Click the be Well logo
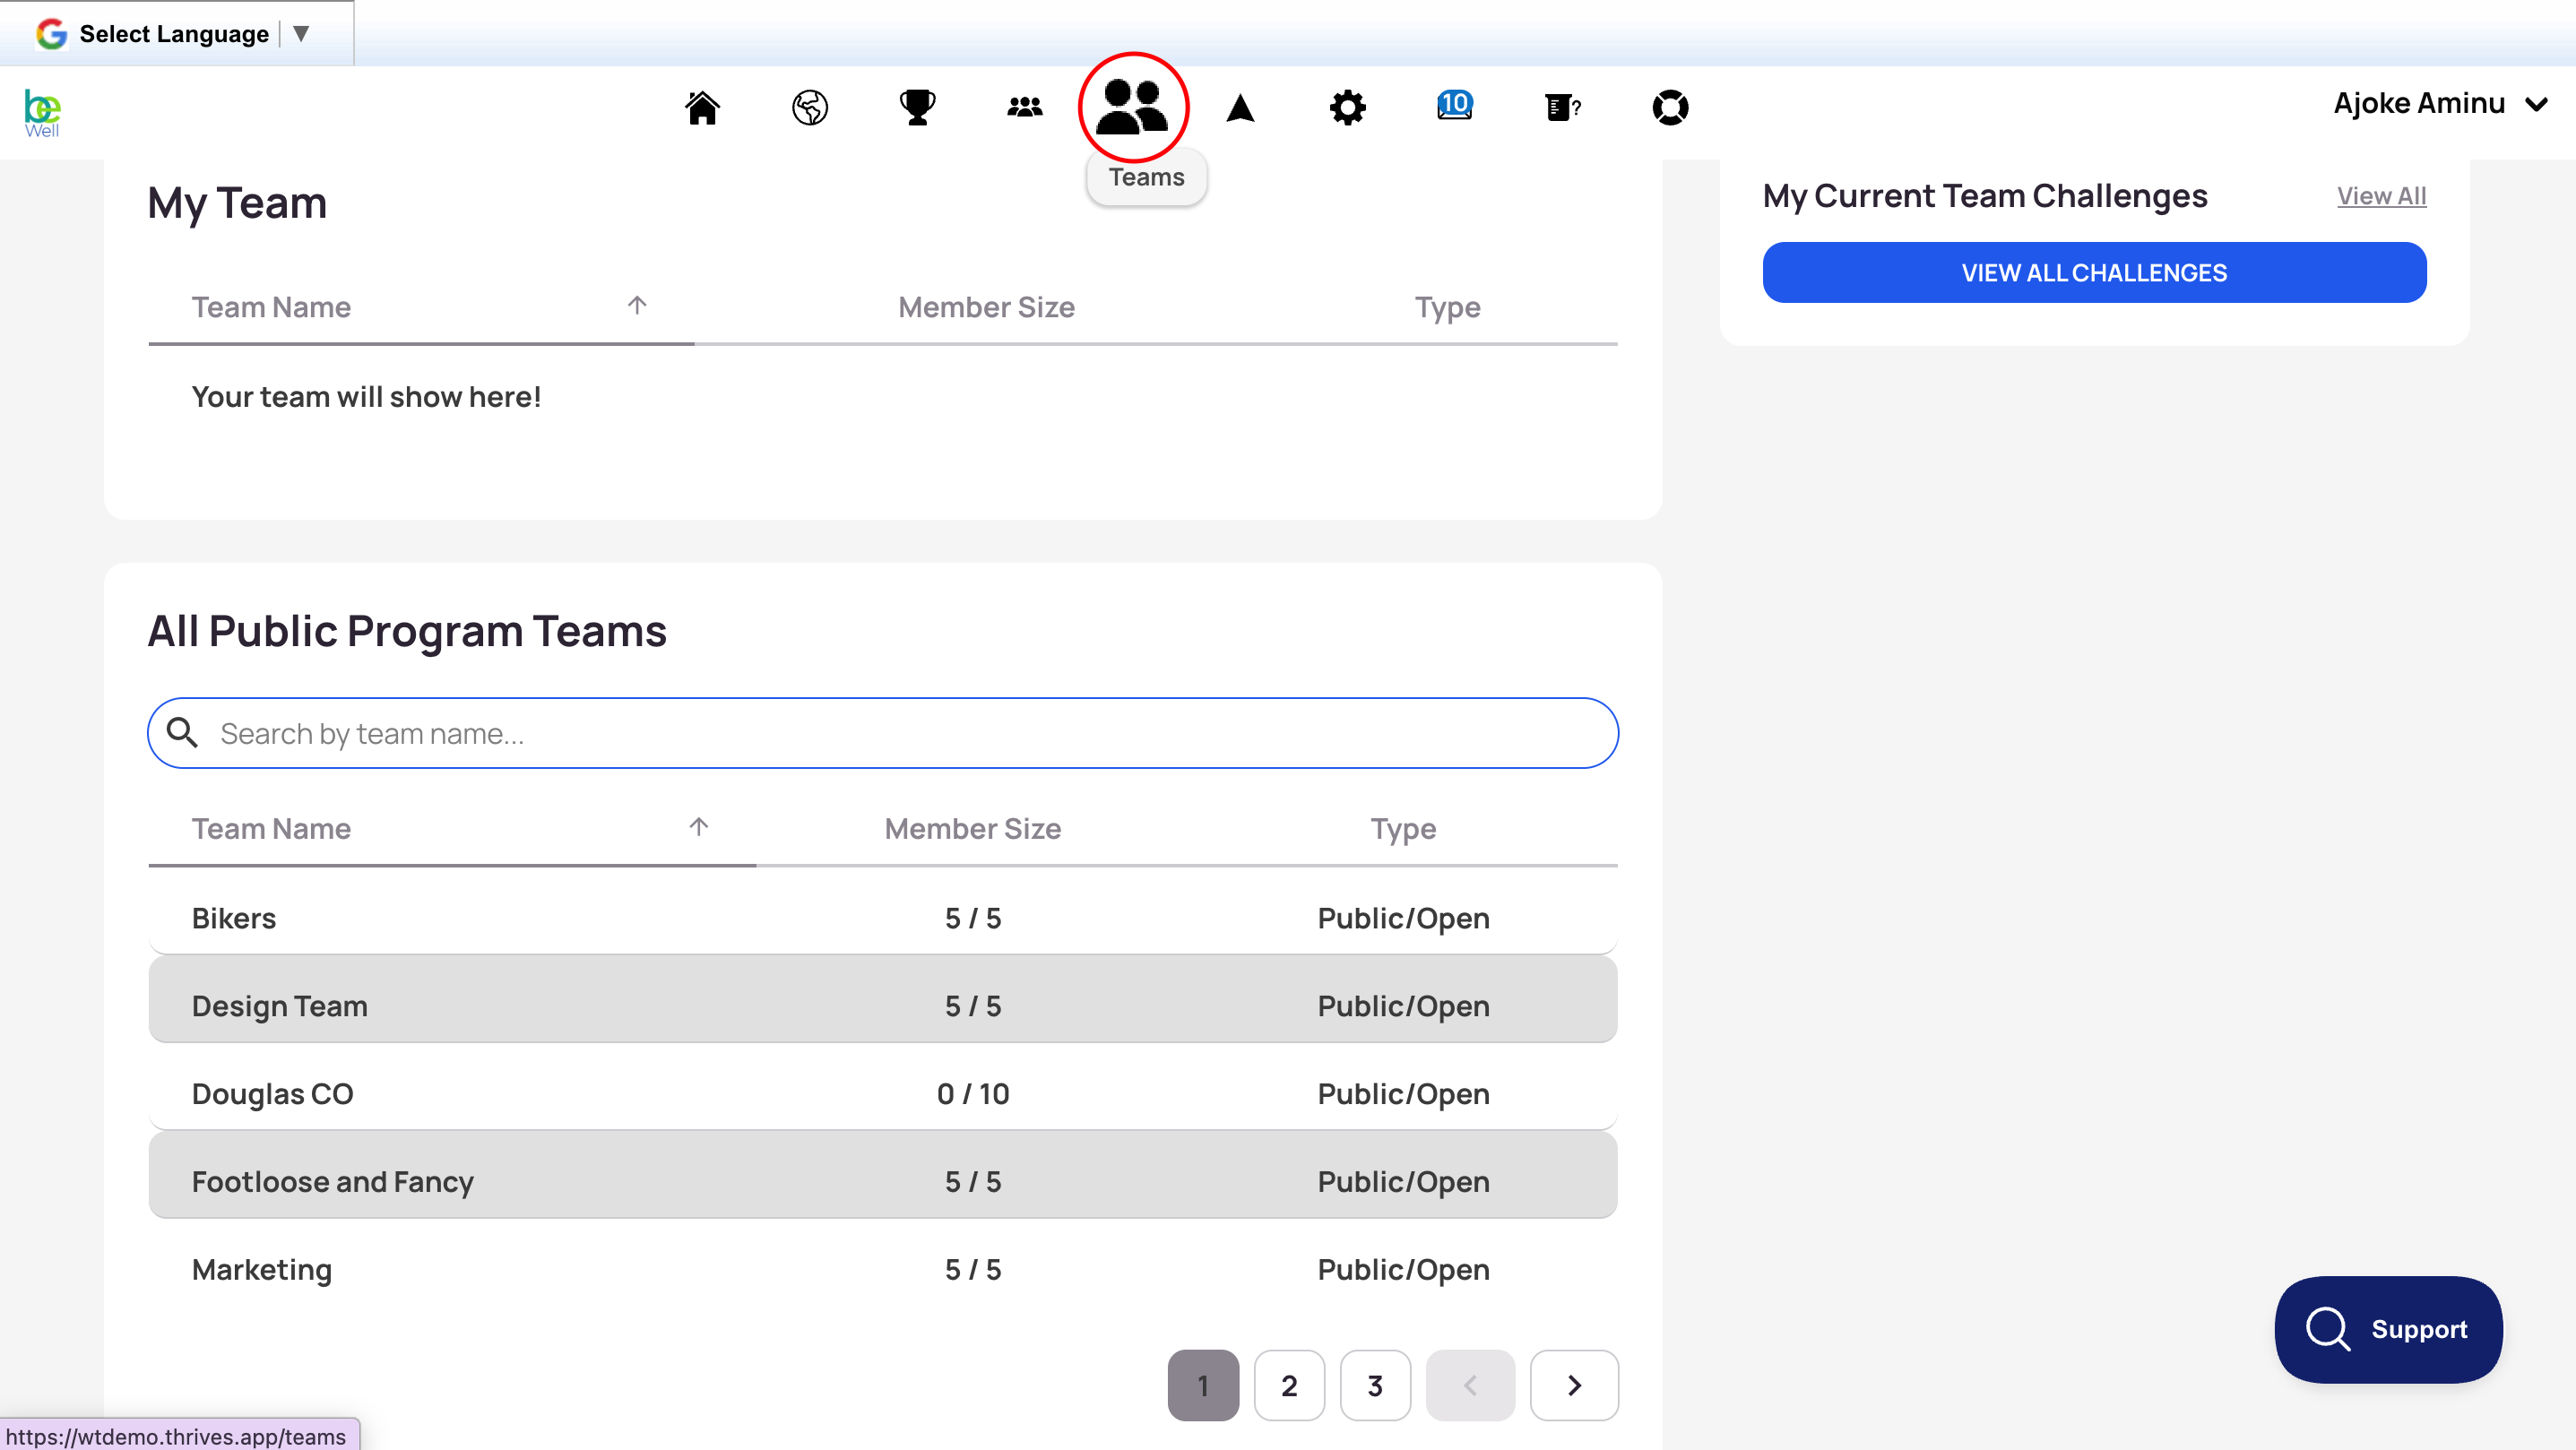2576x1450 pixels. tap(42, 113)
